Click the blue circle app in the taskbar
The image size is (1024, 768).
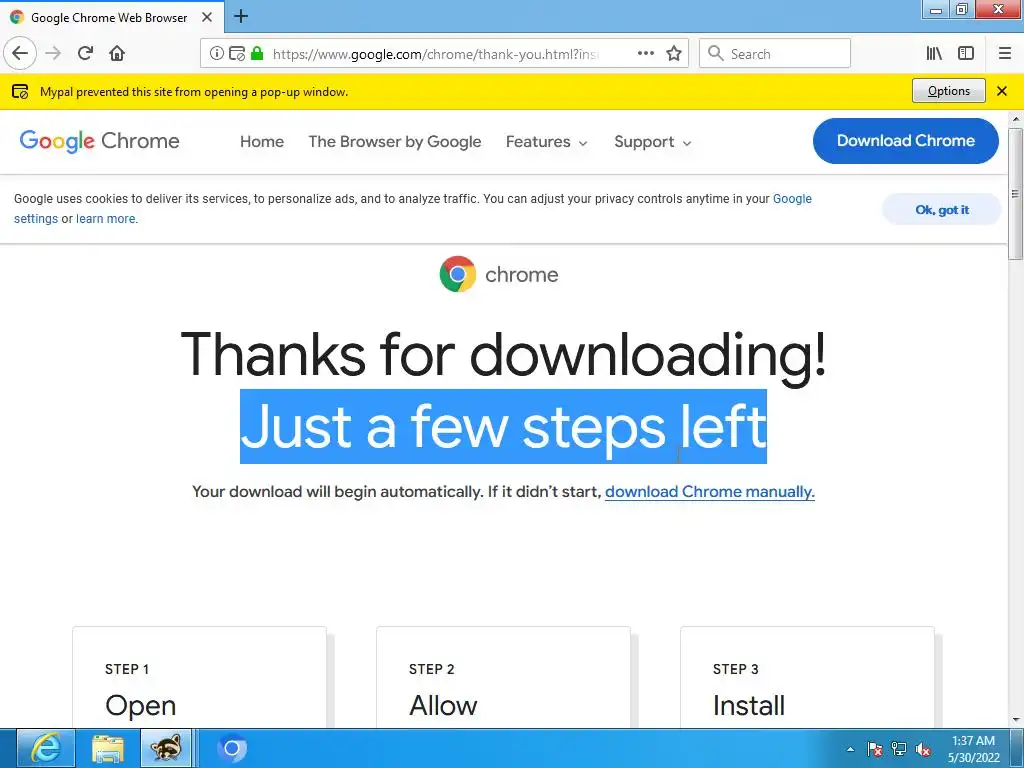[x=231, y=748]
